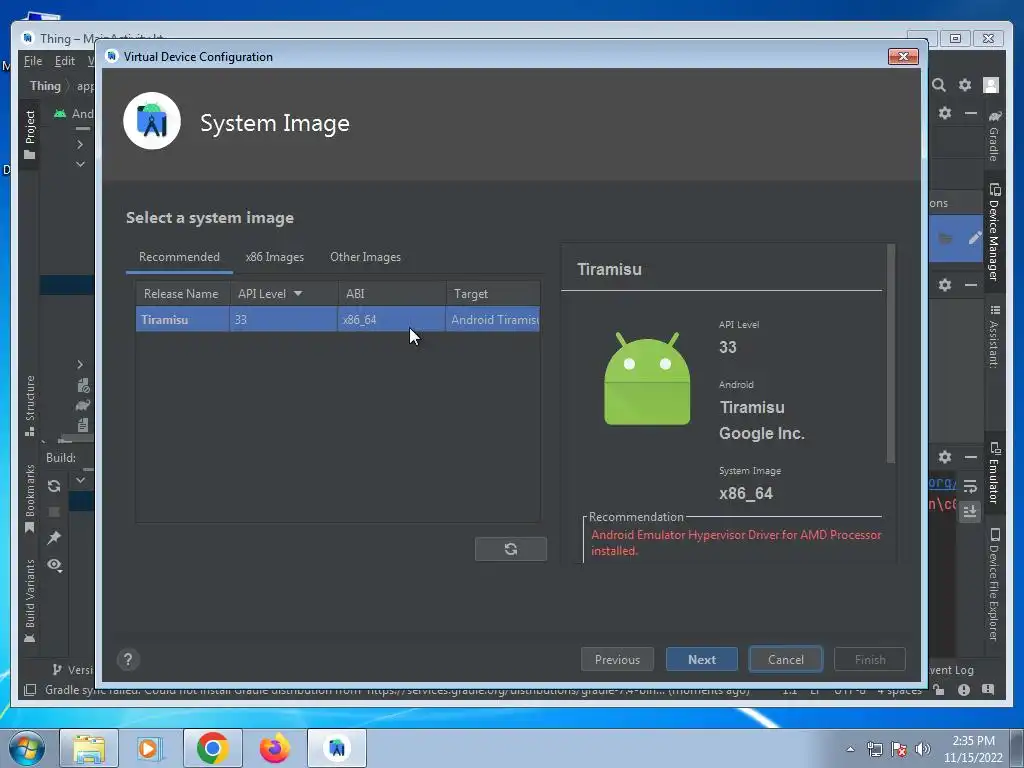Select the Tiramisu release name cell
1024x768 pixels.
tap(182, 319)
